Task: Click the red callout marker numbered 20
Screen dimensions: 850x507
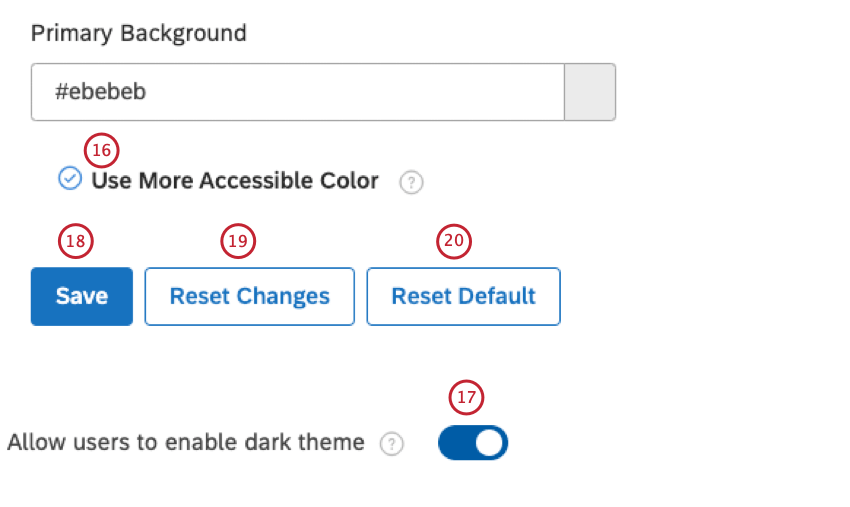Action: tap(453, 241)
